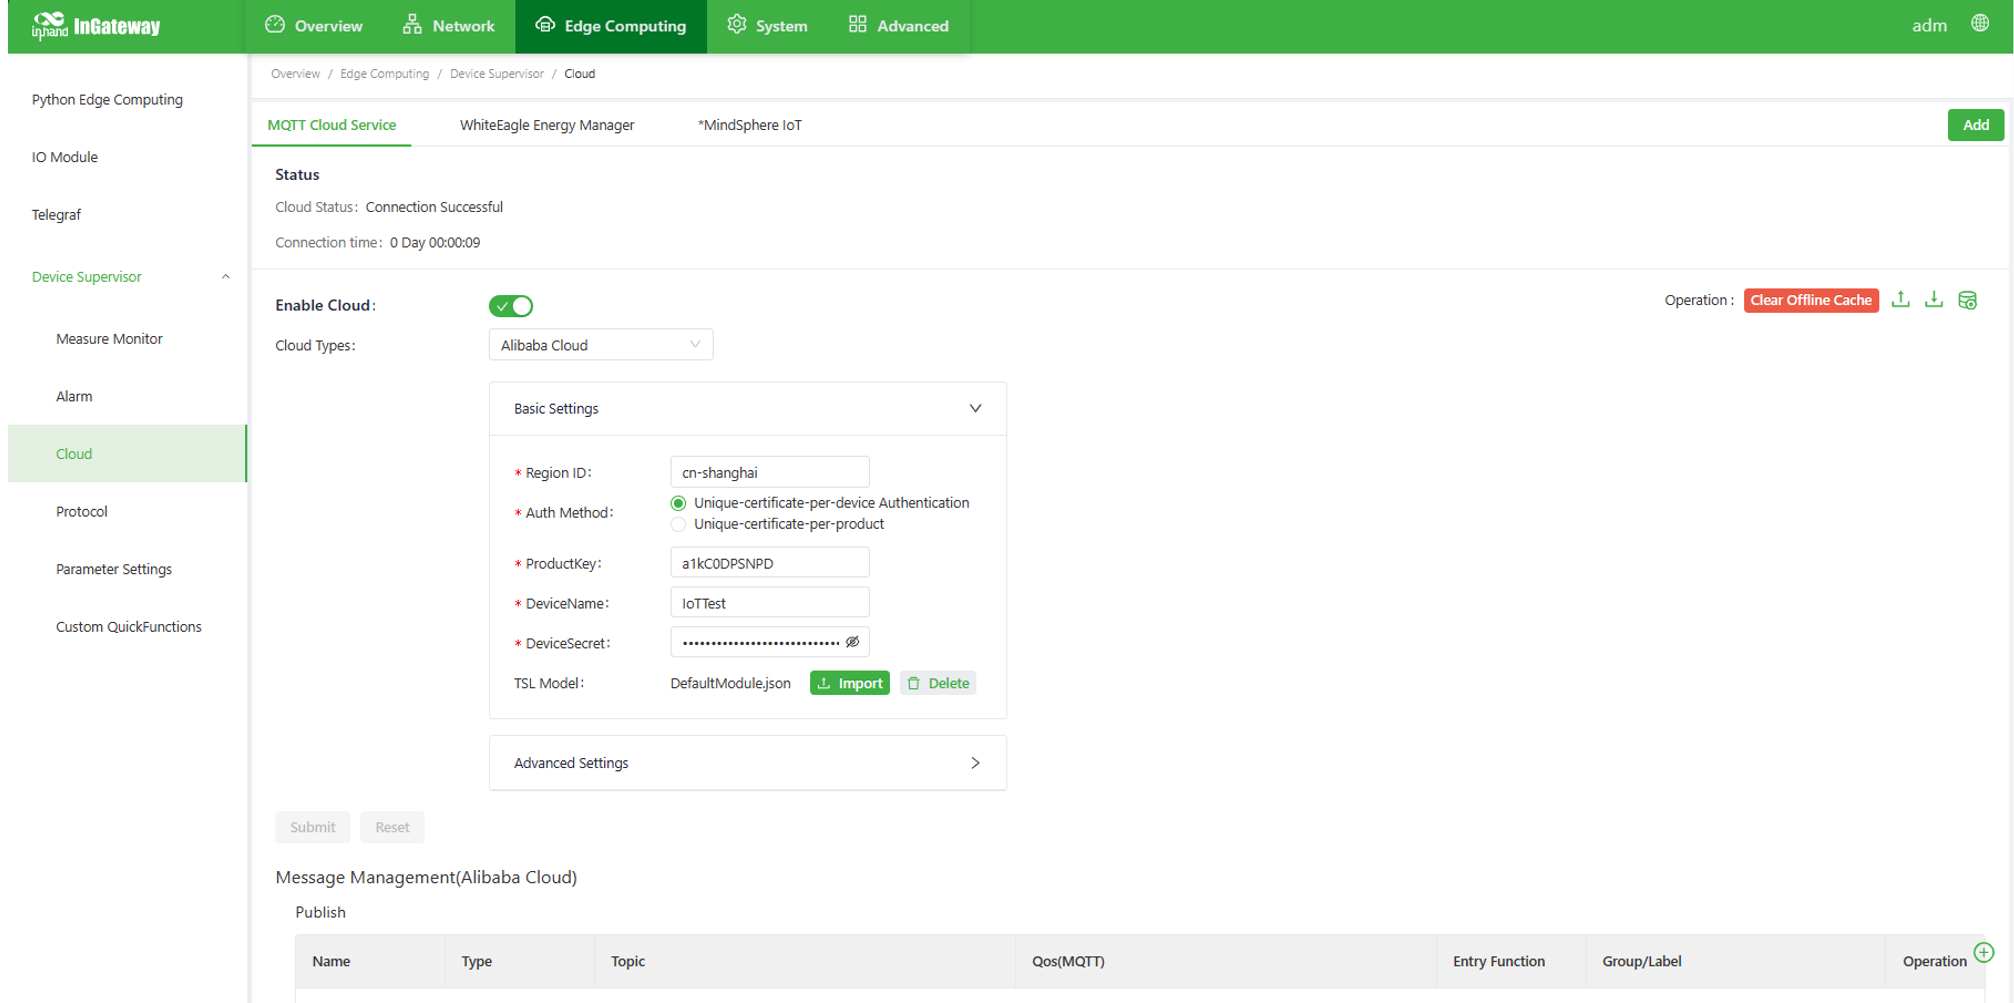Reveal the DeviceSecret with the eye icon
This screenshot has height=1003, width=2014.
point(852,642)
